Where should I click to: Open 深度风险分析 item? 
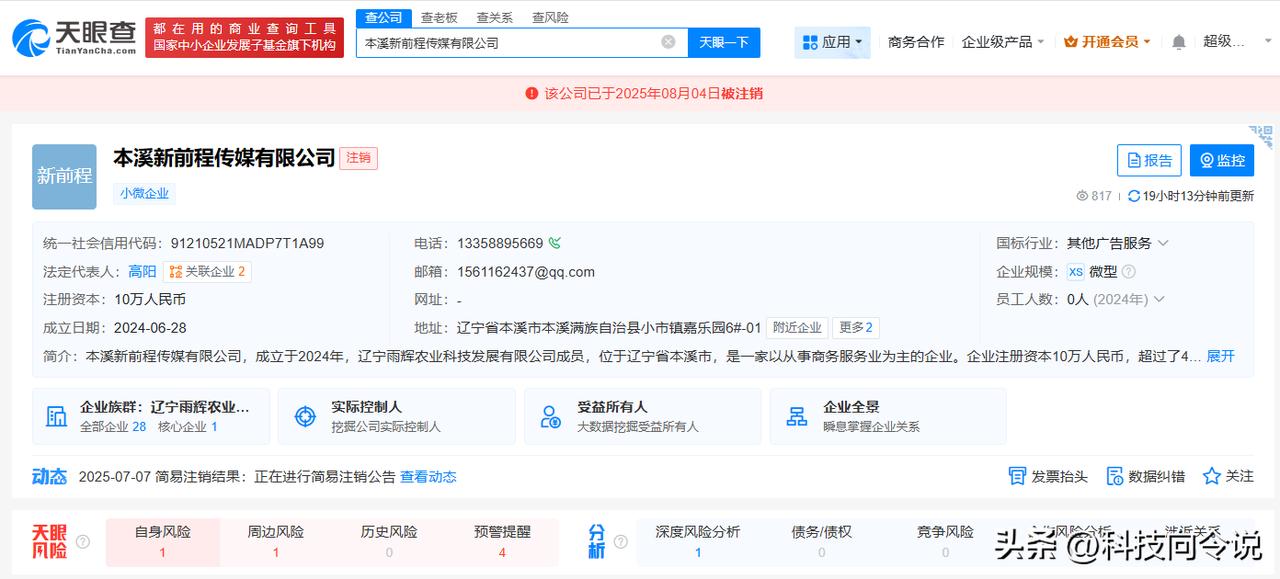(x=698, y=541)
